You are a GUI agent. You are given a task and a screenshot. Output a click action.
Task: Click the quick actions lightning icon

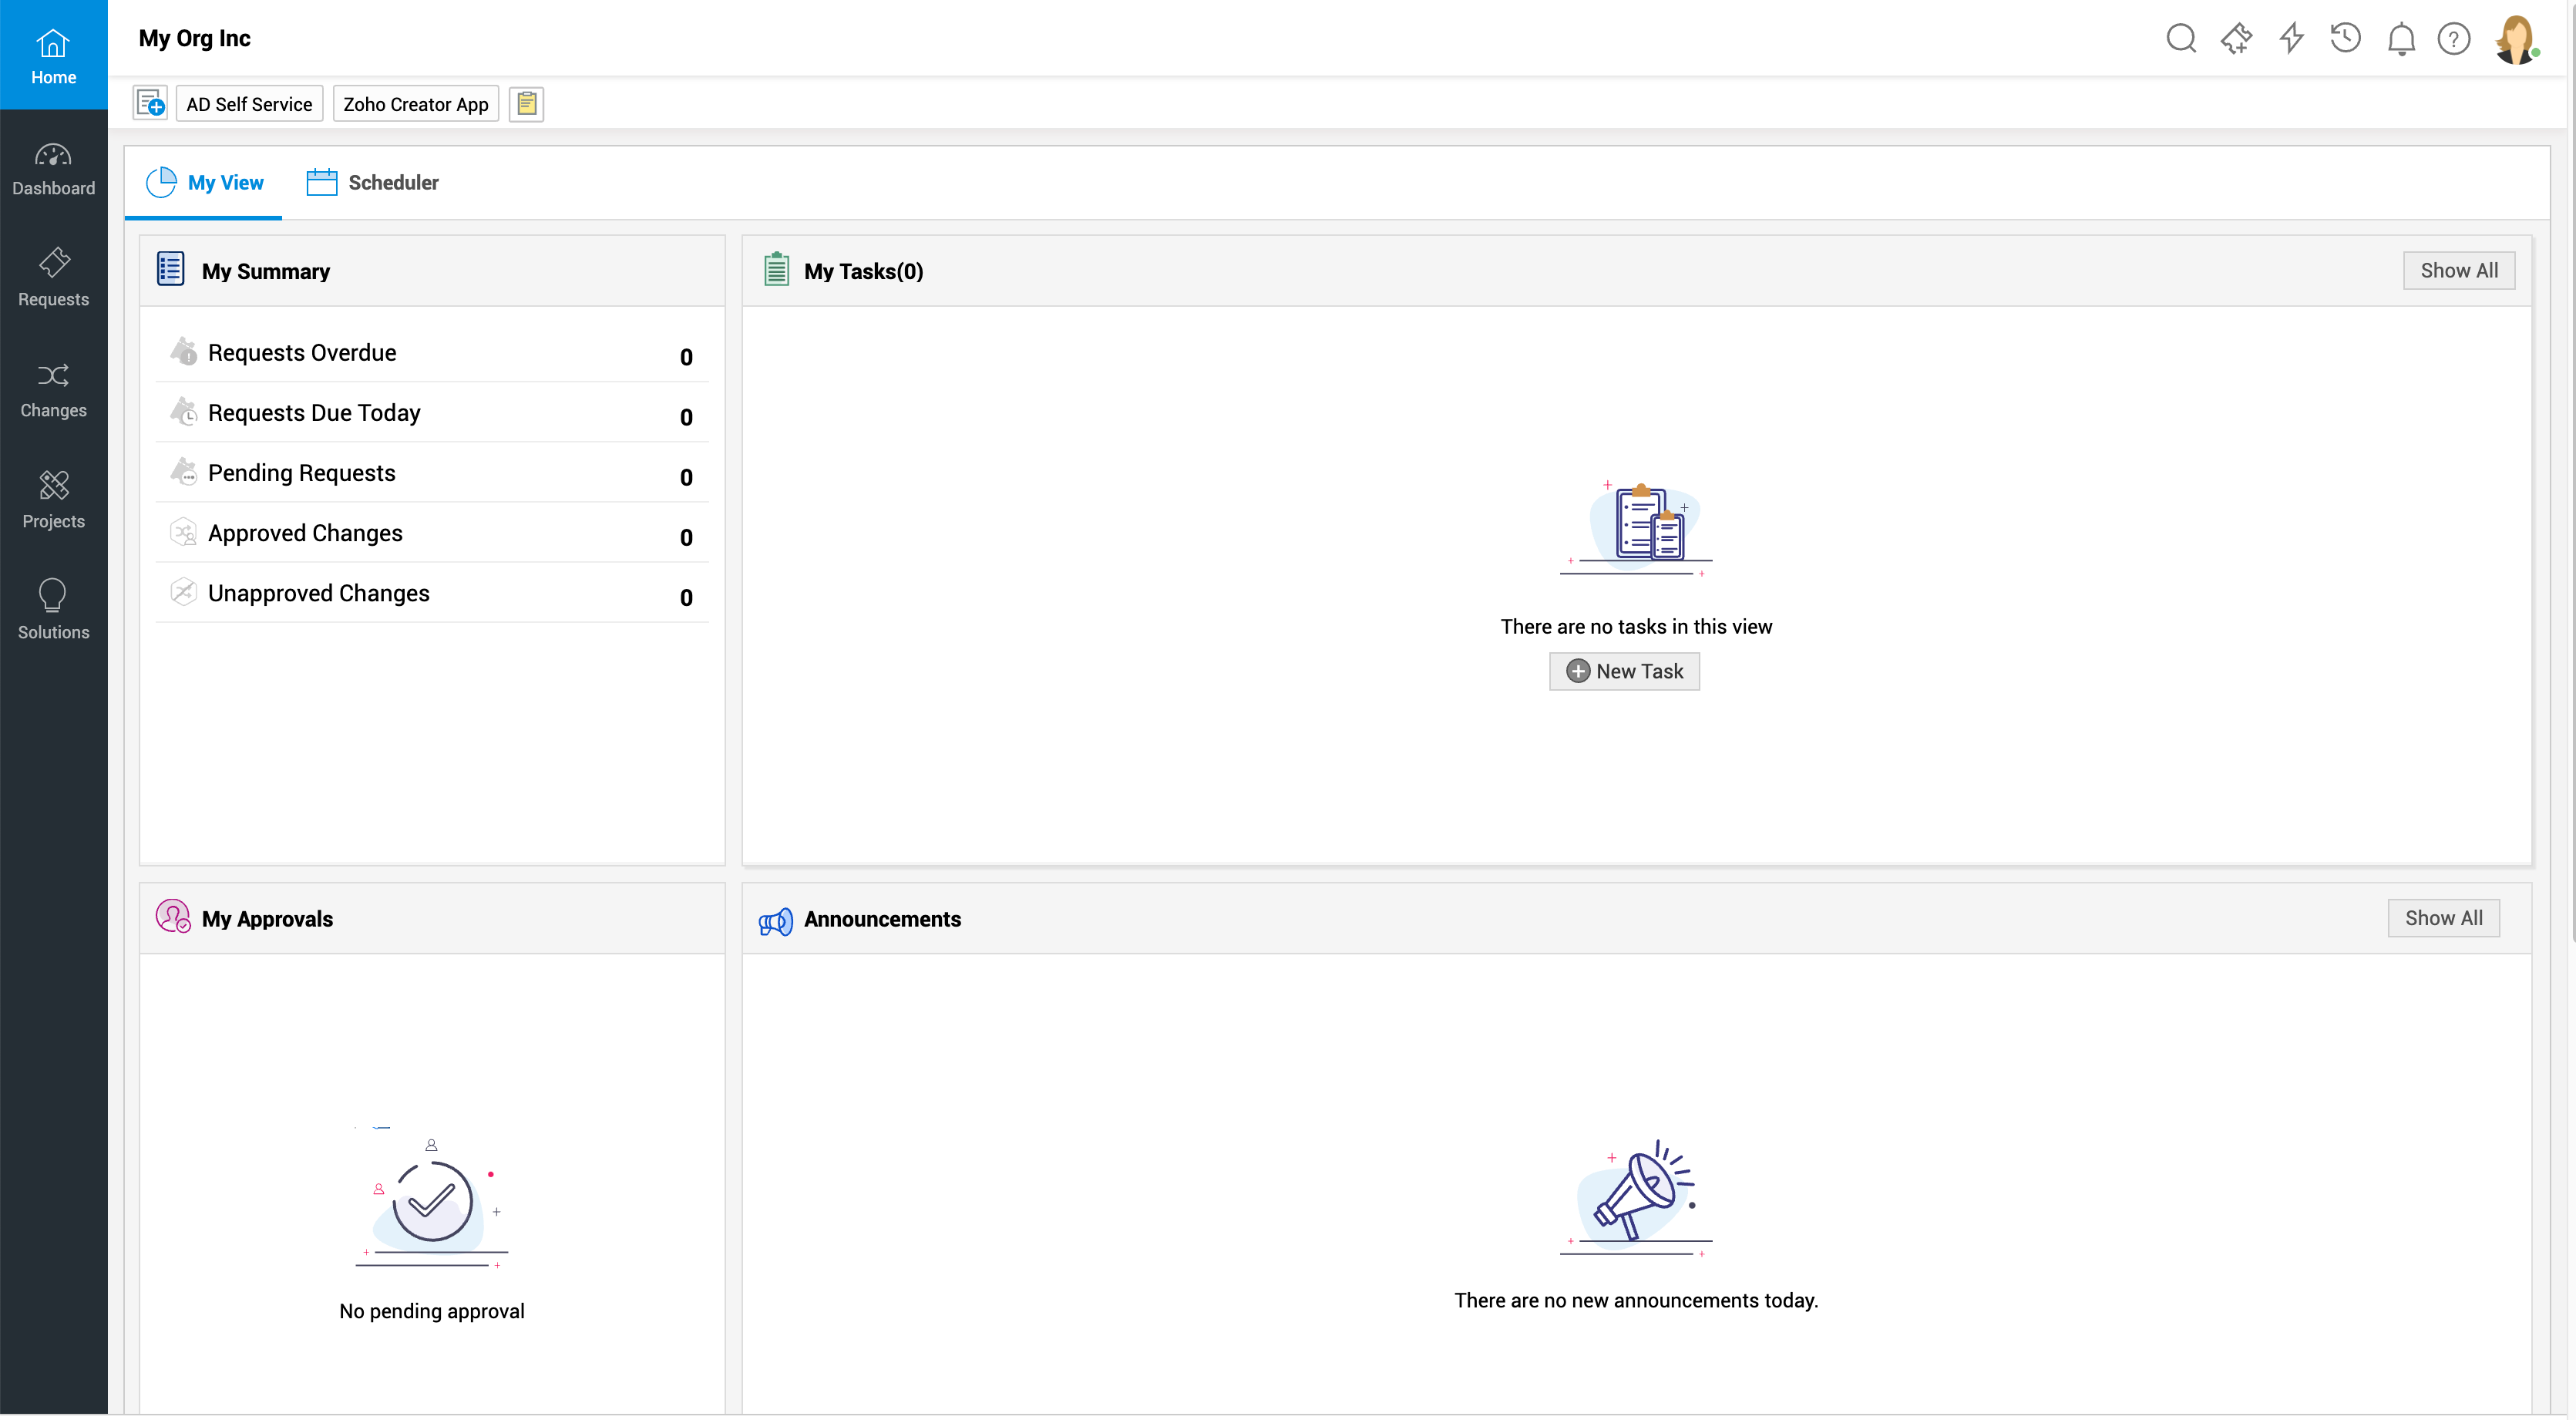[x=2291, y=39]
